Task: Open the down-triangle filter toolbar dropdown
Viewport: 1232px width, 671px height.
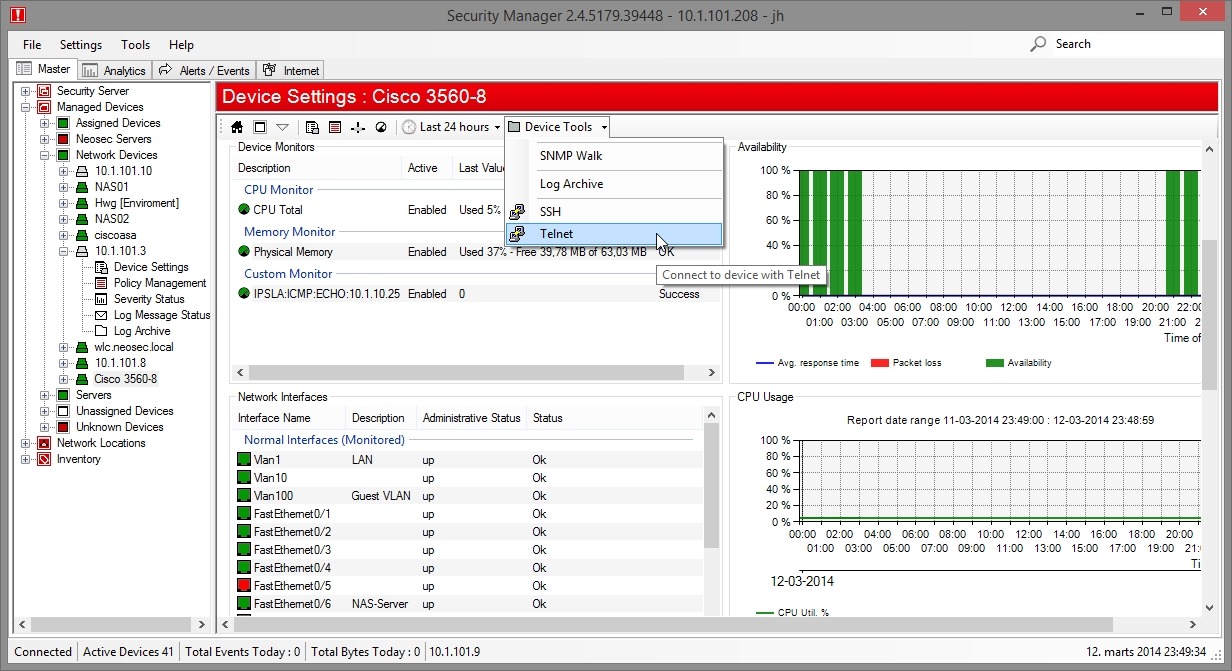Action: point(282,127)
